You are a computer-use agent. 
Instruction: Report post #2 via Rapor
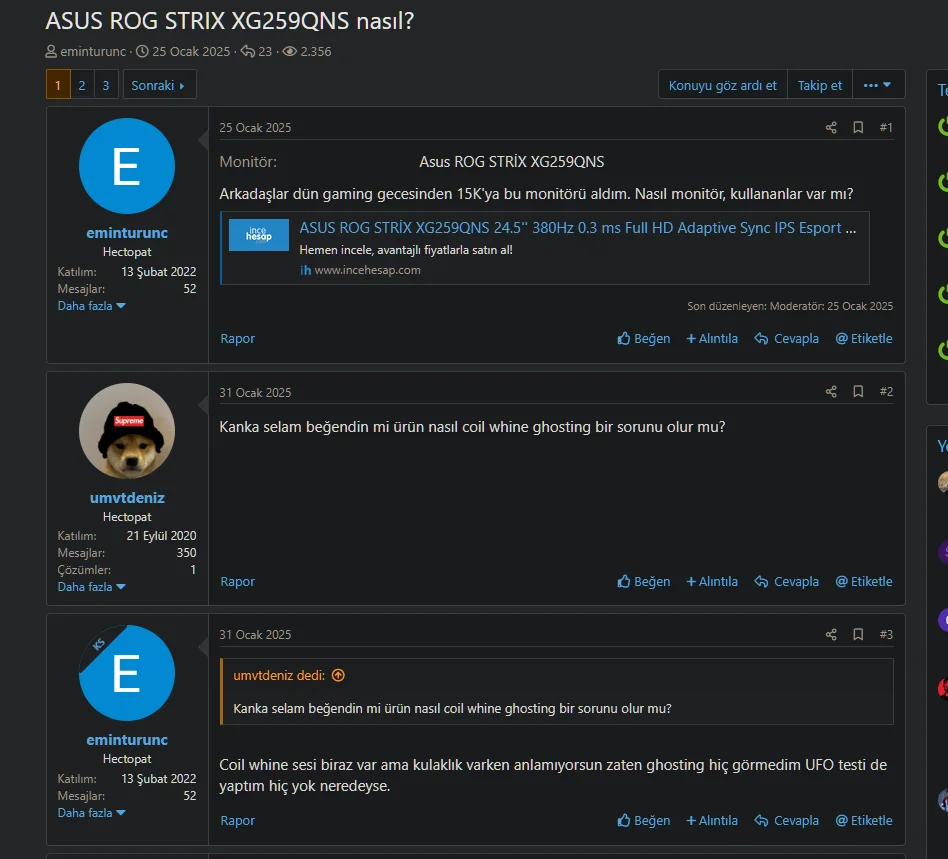point(238,582)
